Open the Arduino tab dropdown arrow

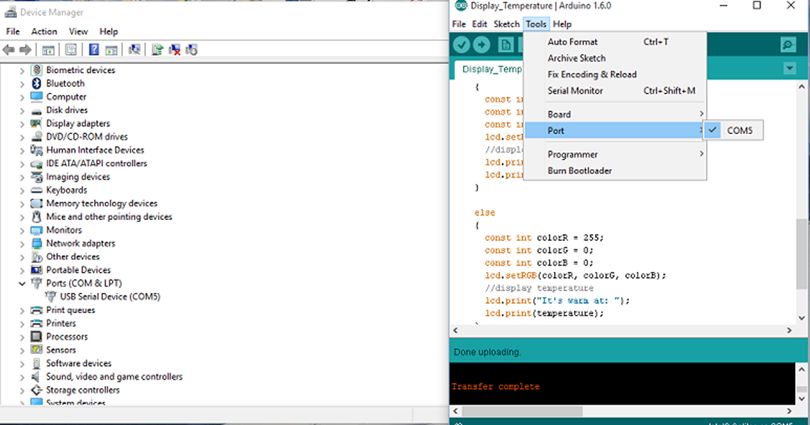789,68
